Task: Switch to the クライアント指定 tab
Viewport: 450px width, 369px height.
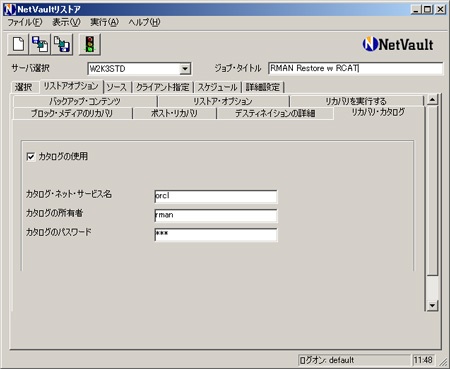Action: coord(163,87)
